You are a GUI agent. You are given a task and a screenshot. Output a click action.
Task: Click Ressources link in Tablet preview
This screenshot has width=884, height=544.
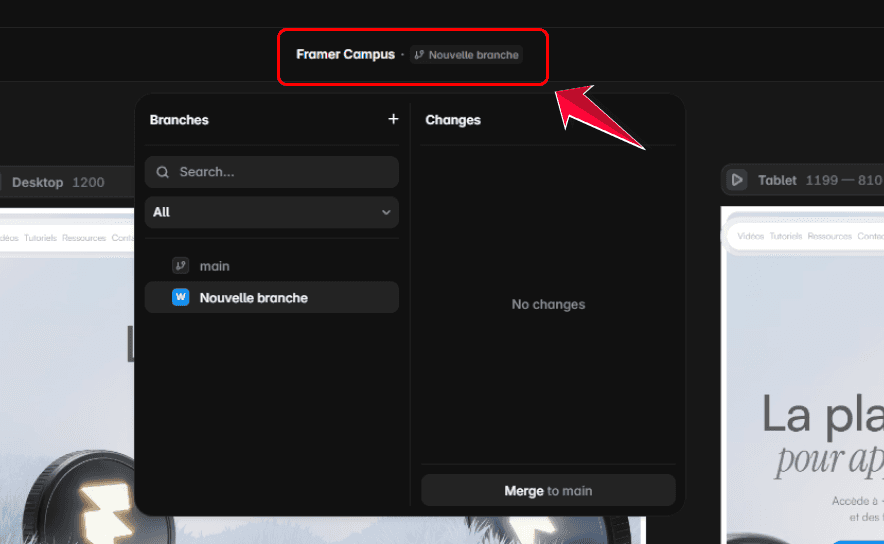tap(829, 236)
